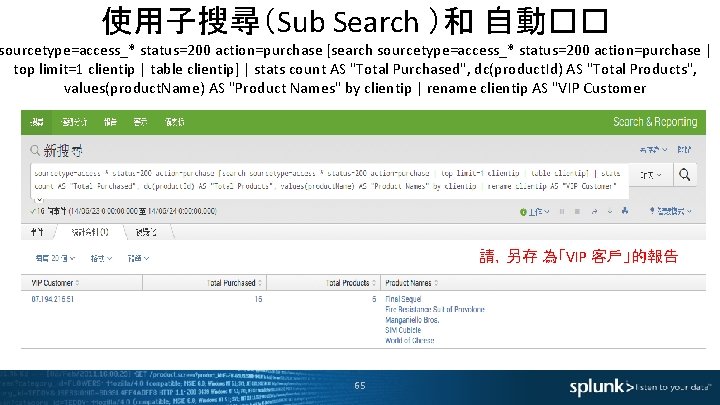The image size is (720, 405).
Task: Open the Job dropdown with green indicator
Action: point(534,212)
